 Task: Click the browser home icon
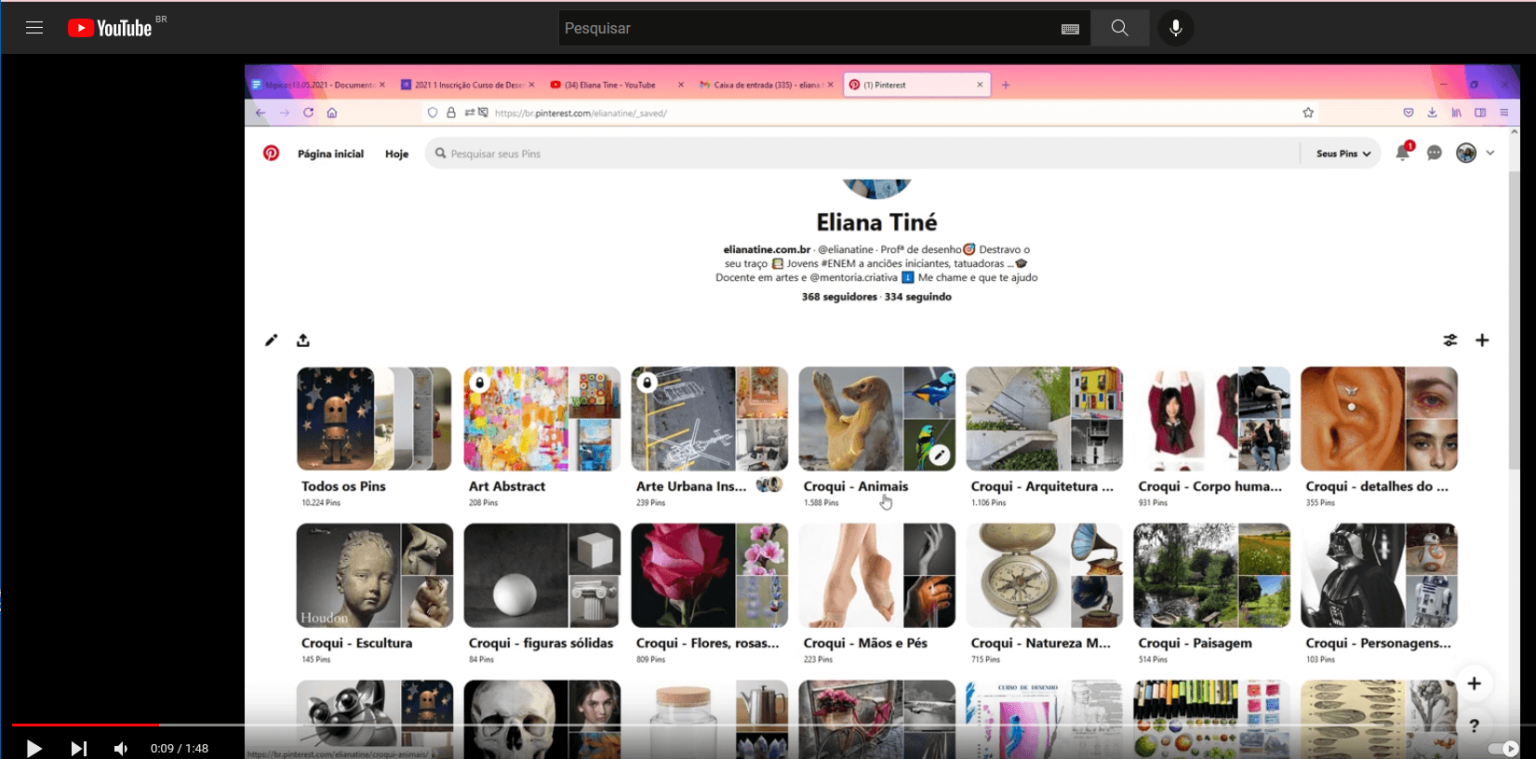(332, 113)
